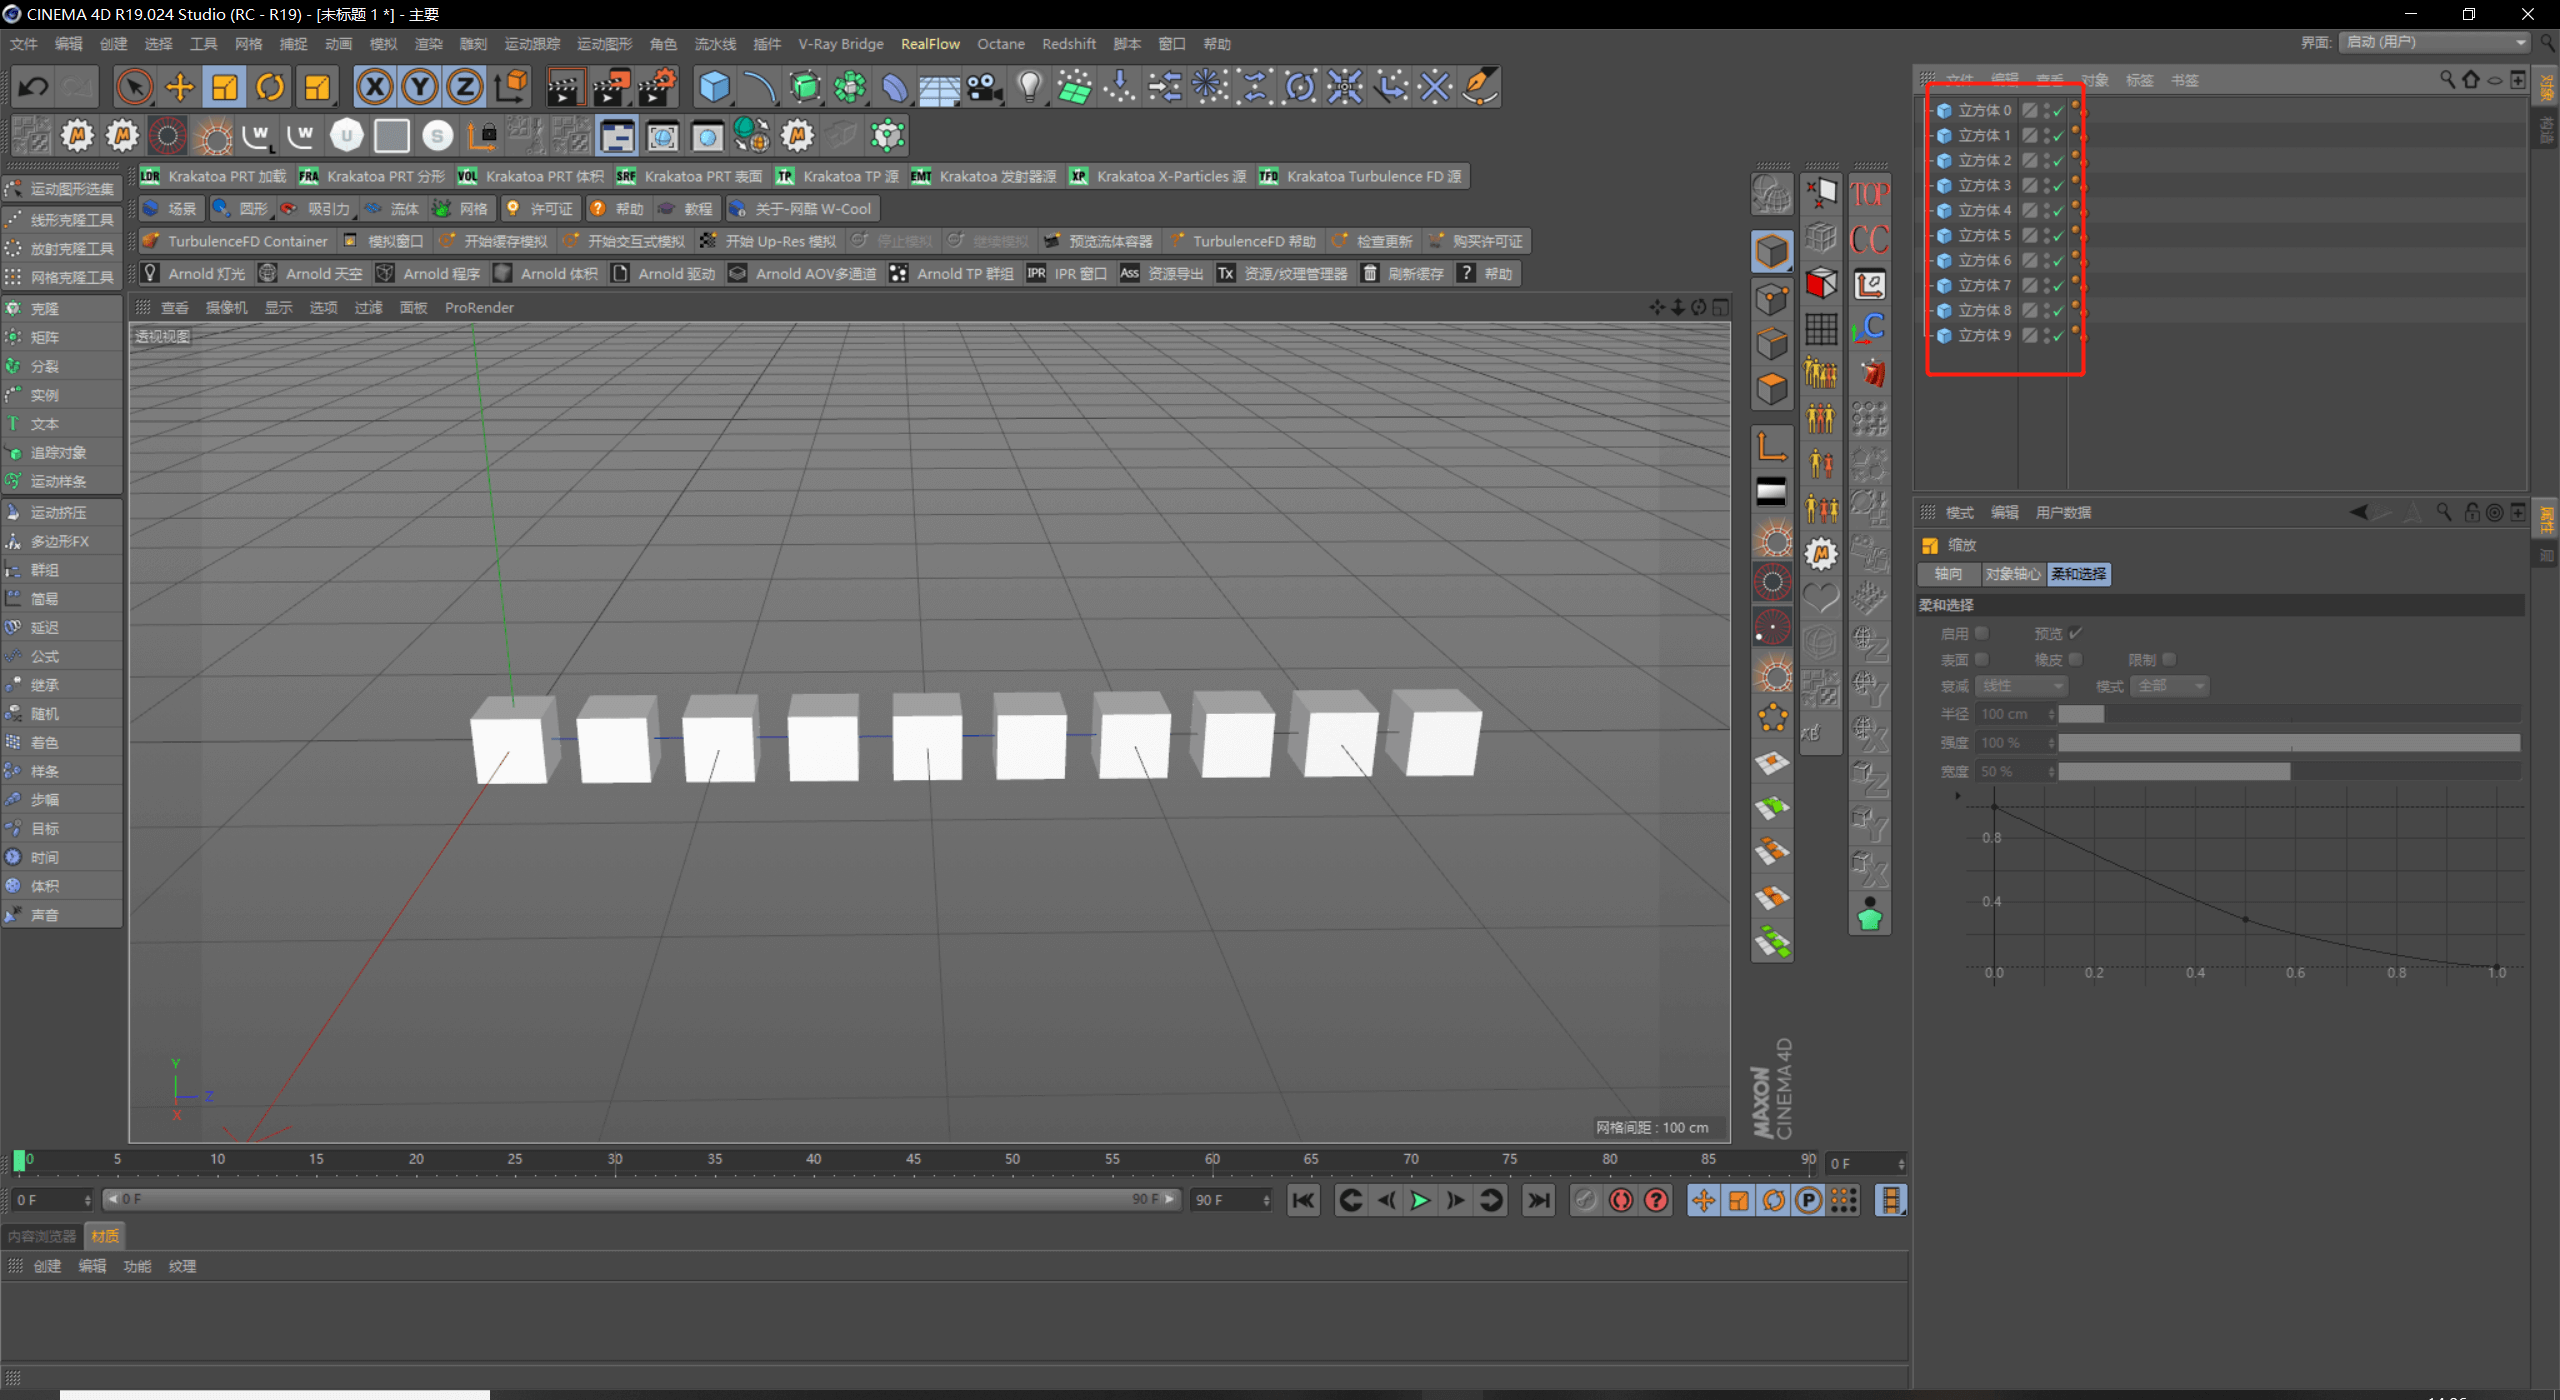
Task: Click the 随机 effector button
Action: (62, 714)
